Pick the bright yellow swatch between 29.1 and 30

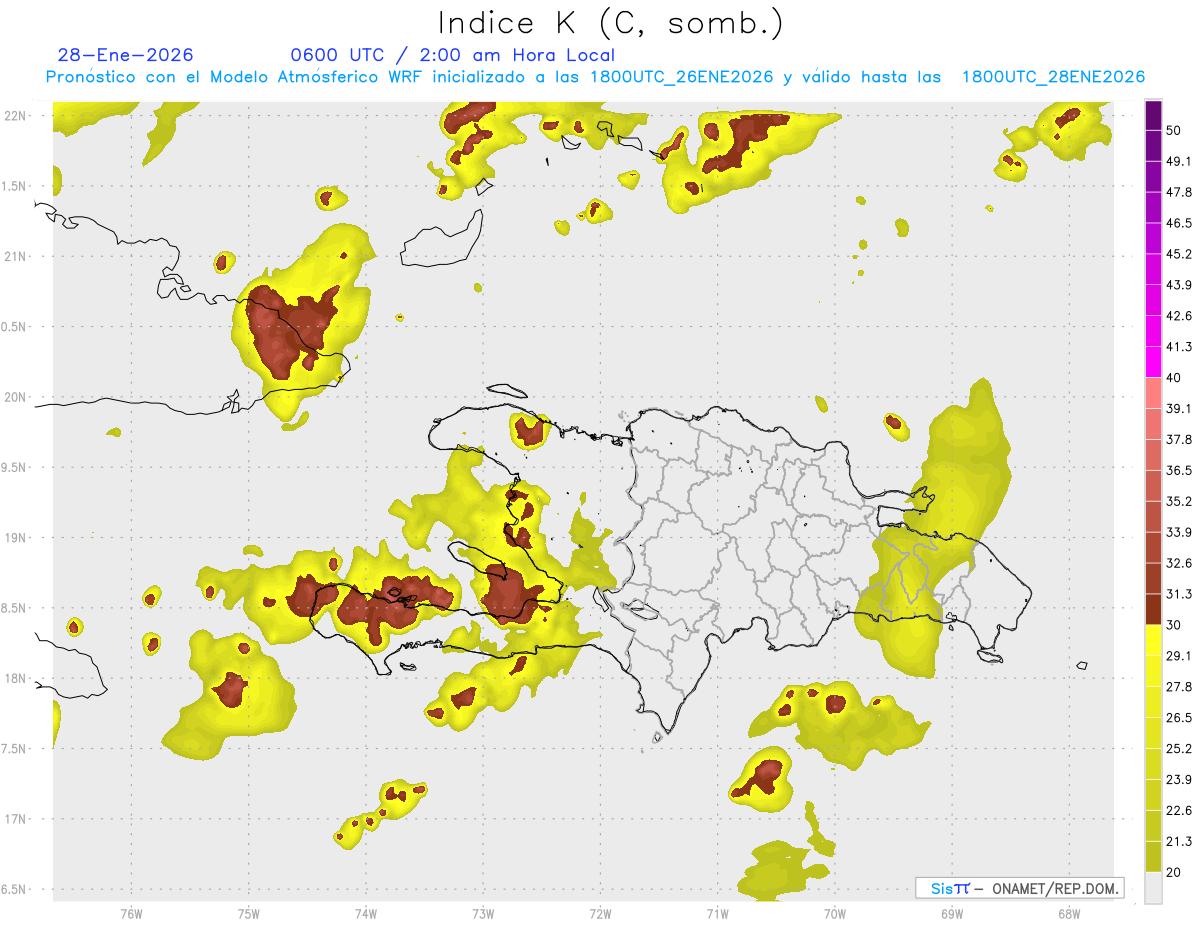[1154, 641]
